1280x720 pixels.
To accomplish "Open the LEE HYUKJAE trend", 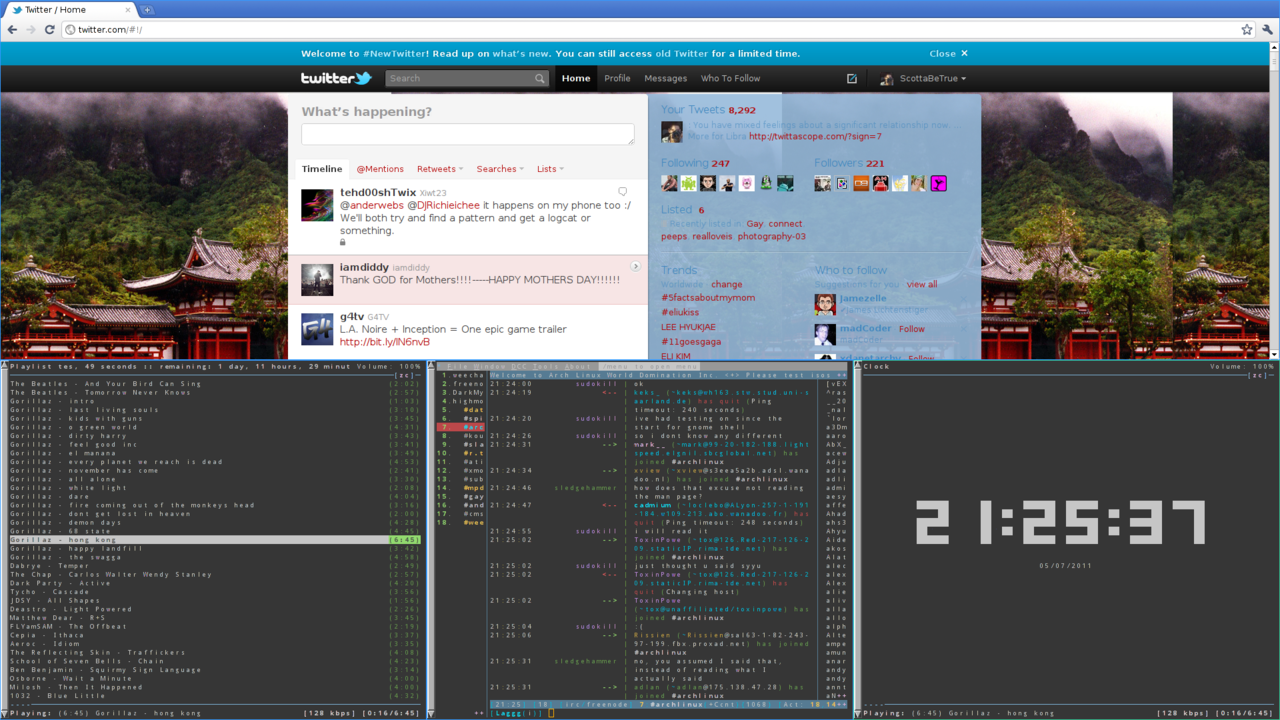I will pos(688,327).
